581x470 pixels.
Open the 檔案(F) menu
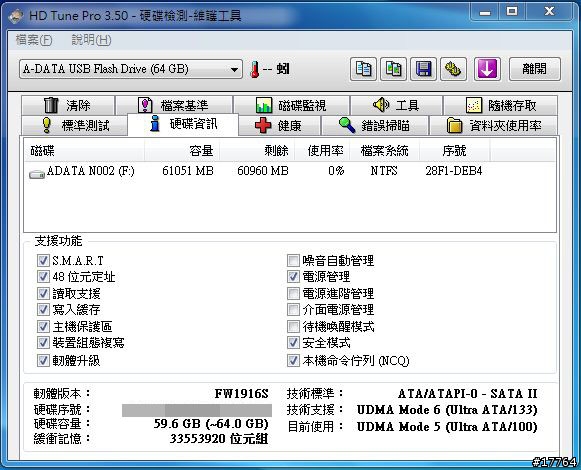tap(34, 40)
